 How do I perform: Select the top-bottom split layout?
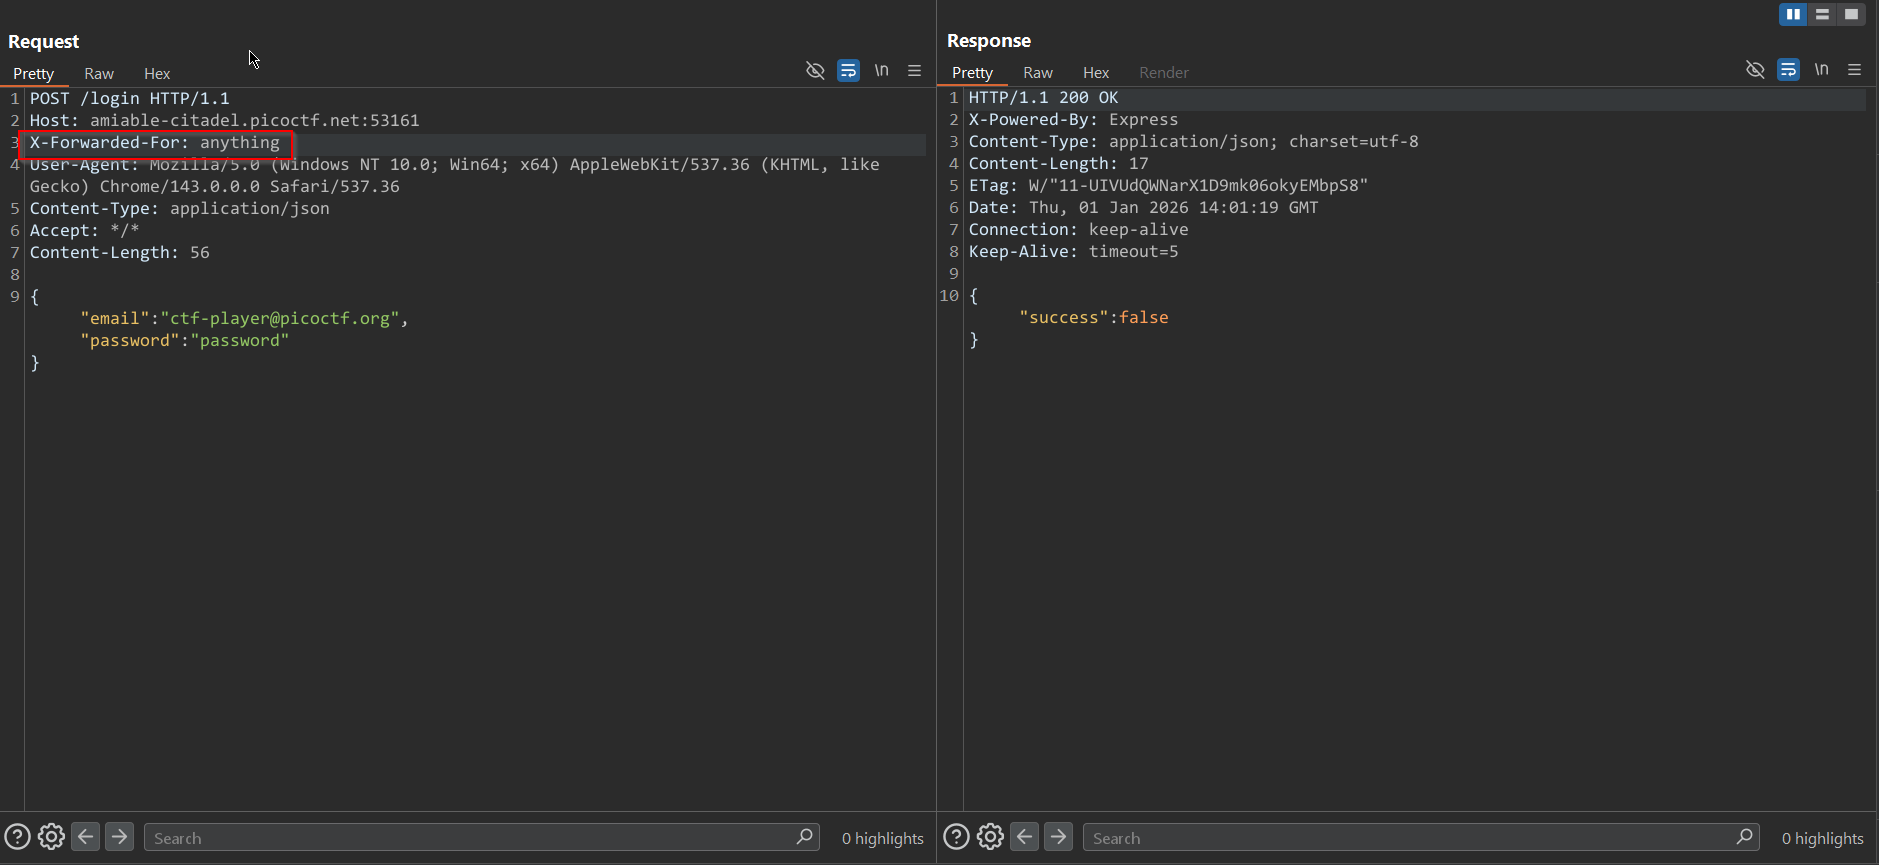click(x=1822, y=14)
